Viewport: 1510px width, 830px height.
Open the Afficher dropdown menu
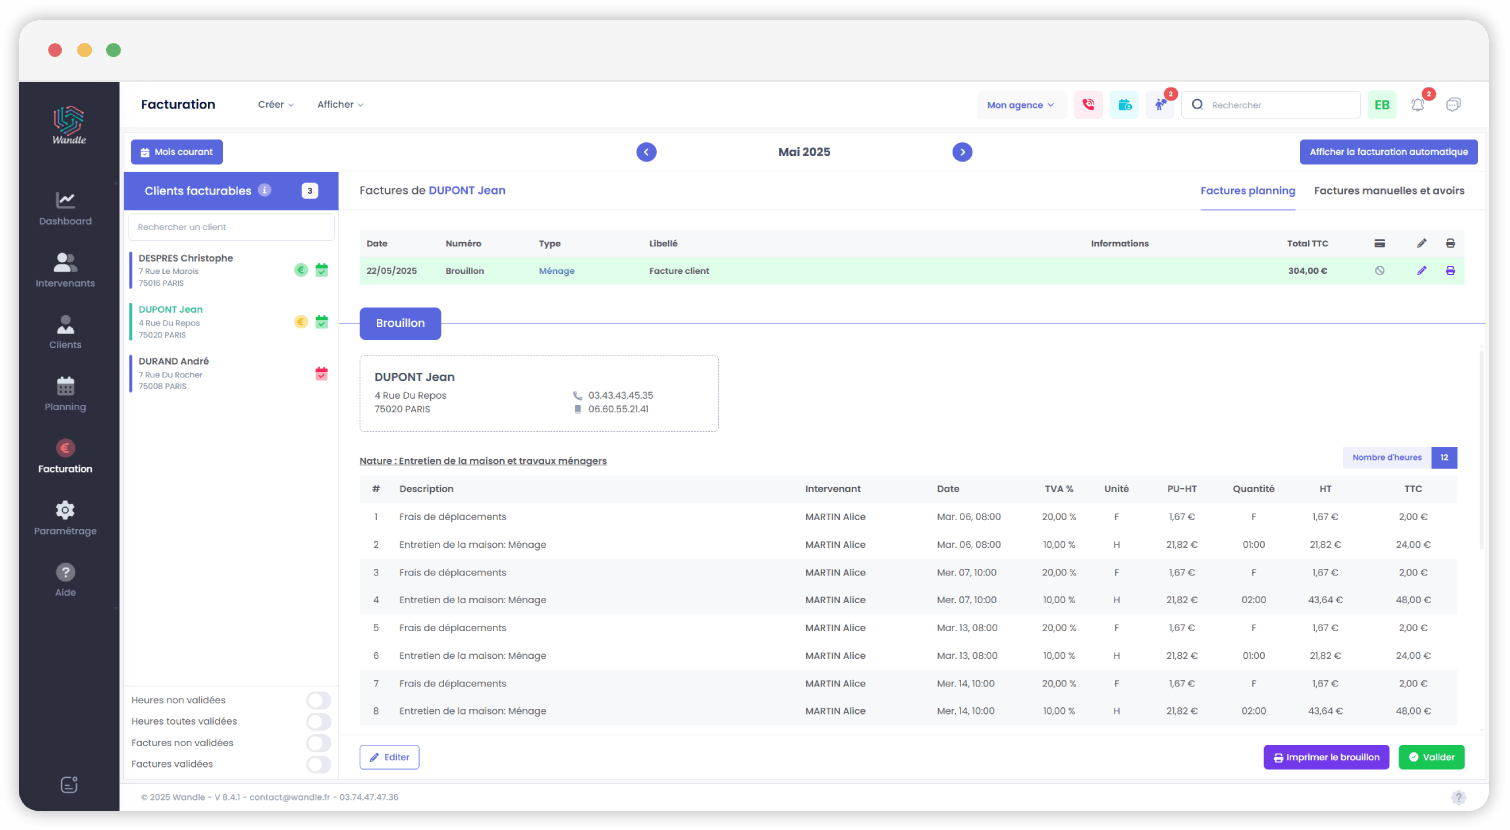(x=340, y=105)
